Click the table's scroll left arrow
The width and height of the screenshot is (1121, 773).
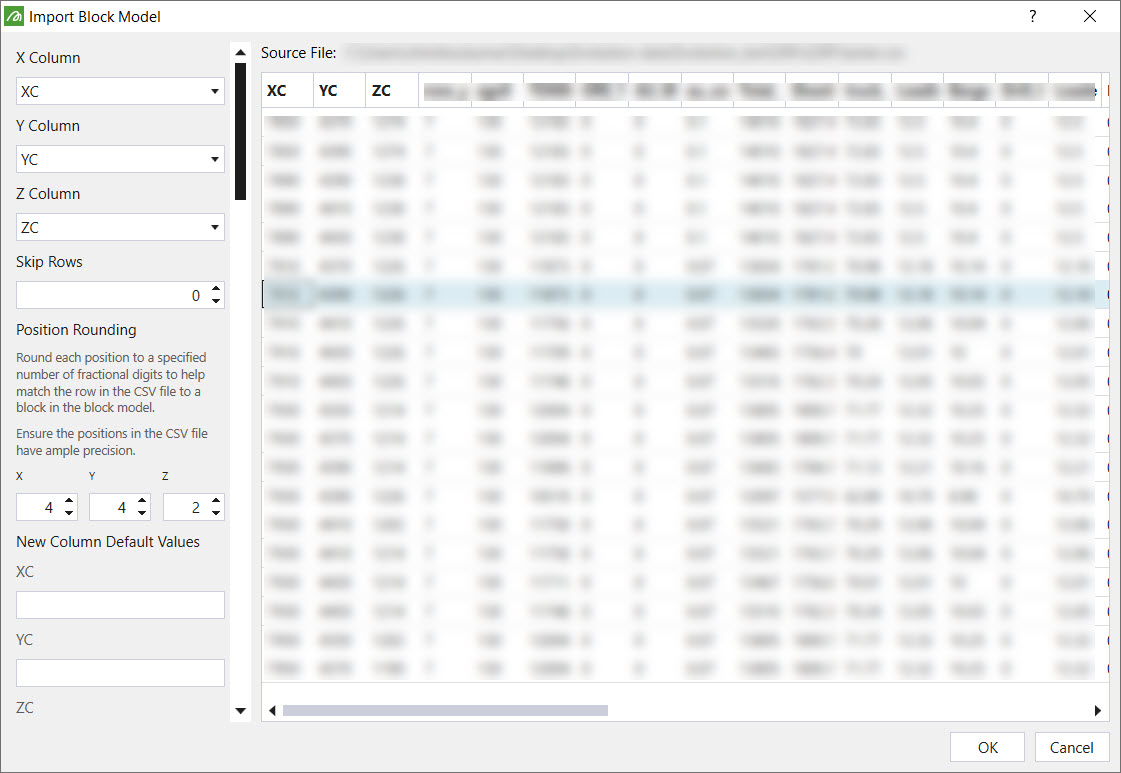click(272, 710)
